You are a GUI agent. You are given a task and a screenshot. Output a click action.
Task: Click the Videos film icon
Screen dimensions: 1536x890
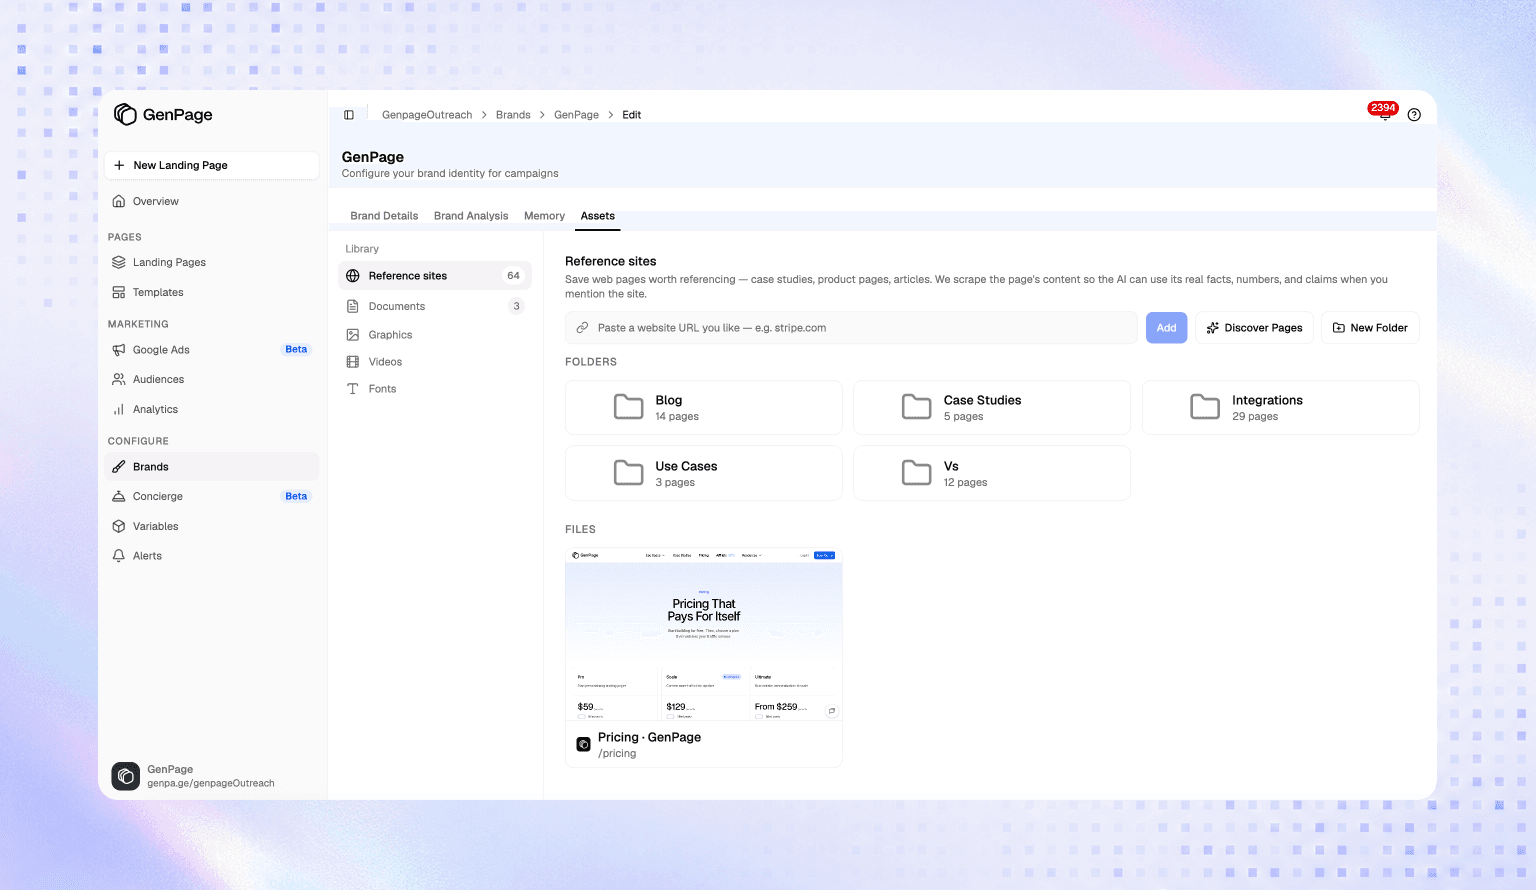point(353,362)
